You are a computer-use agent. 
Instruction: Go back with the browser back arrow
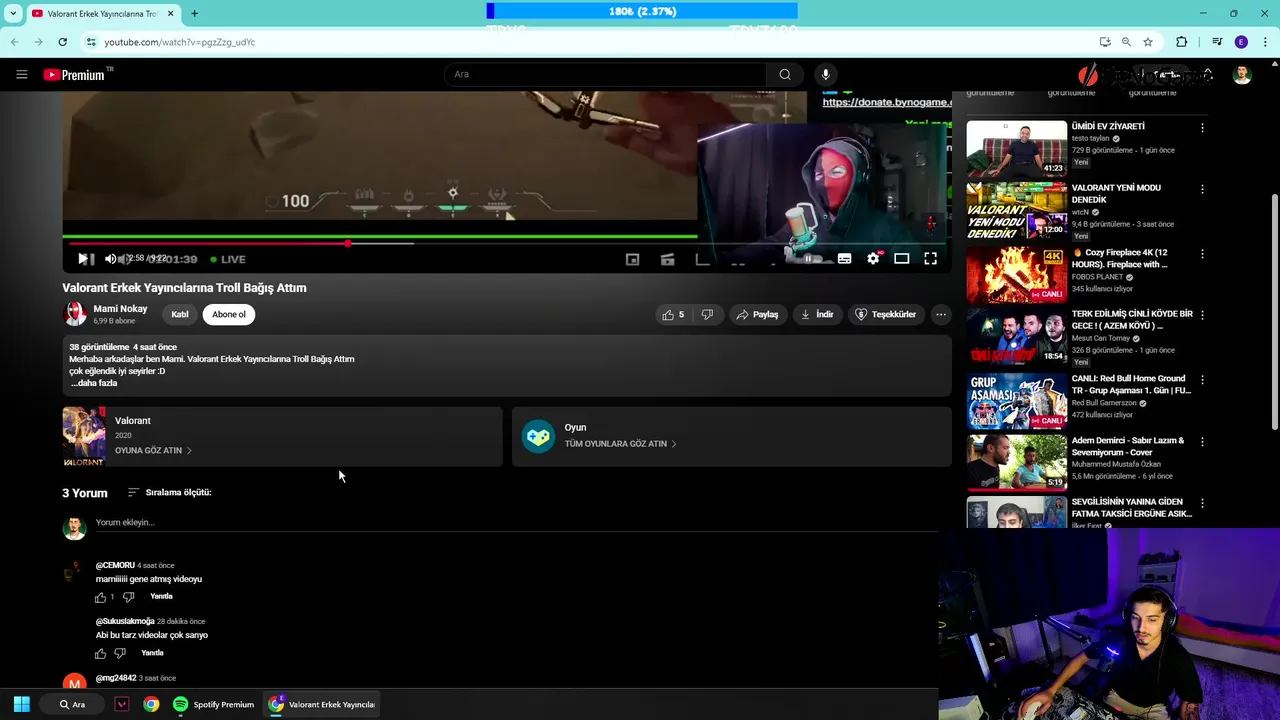14,42
